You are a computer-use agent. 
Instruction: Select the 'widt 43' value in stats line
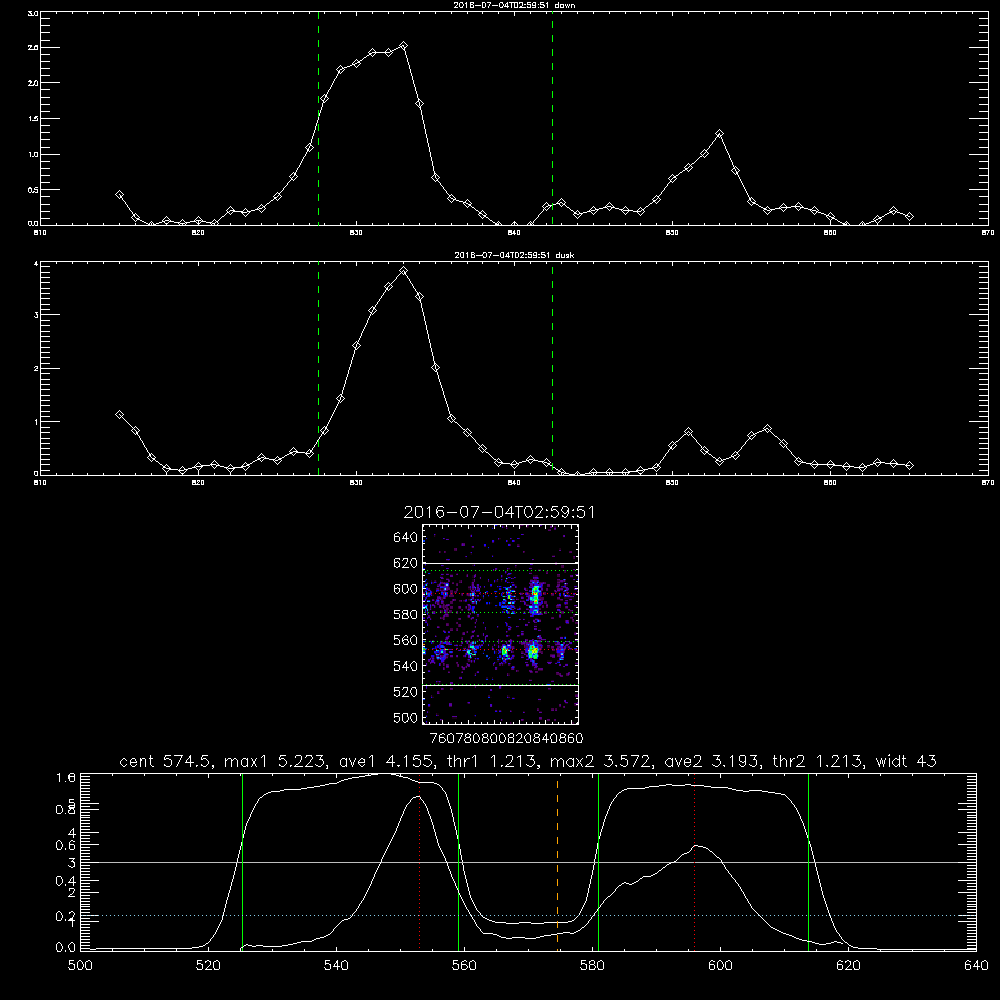(x=906, y=761)
